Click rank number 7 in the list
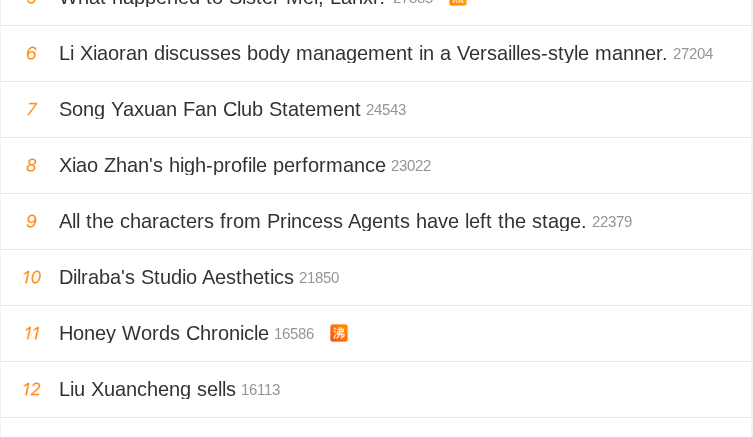 coord(31,109)
